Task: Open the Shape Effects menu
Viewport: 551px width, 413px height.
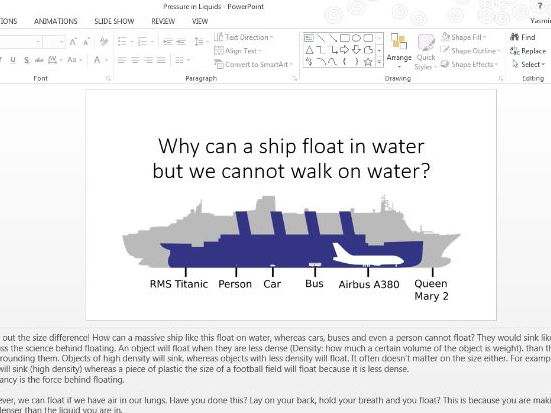Action: (469, 64)
